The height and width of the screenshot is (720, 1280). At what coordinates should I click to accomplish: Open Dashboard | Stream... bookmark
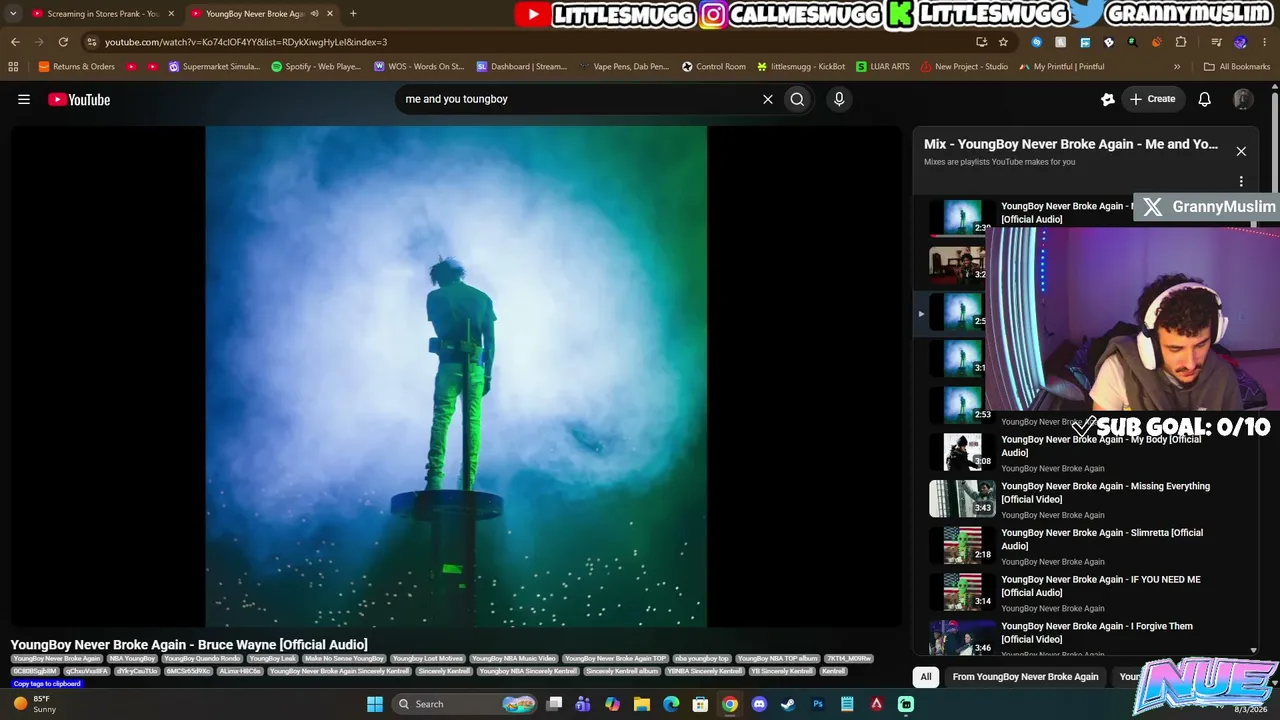[x=521, y=67]
